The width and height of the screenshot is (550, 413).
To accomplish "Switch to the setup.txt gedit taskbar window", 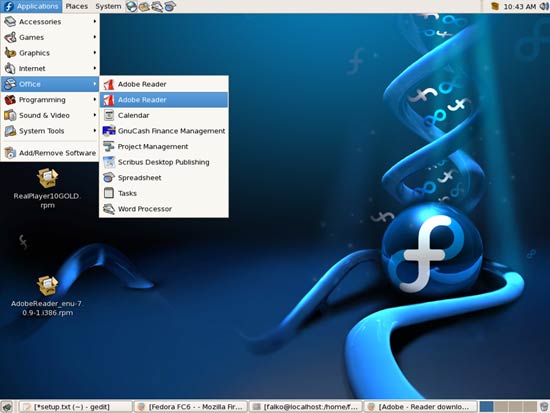I will [x=76, y=407].
